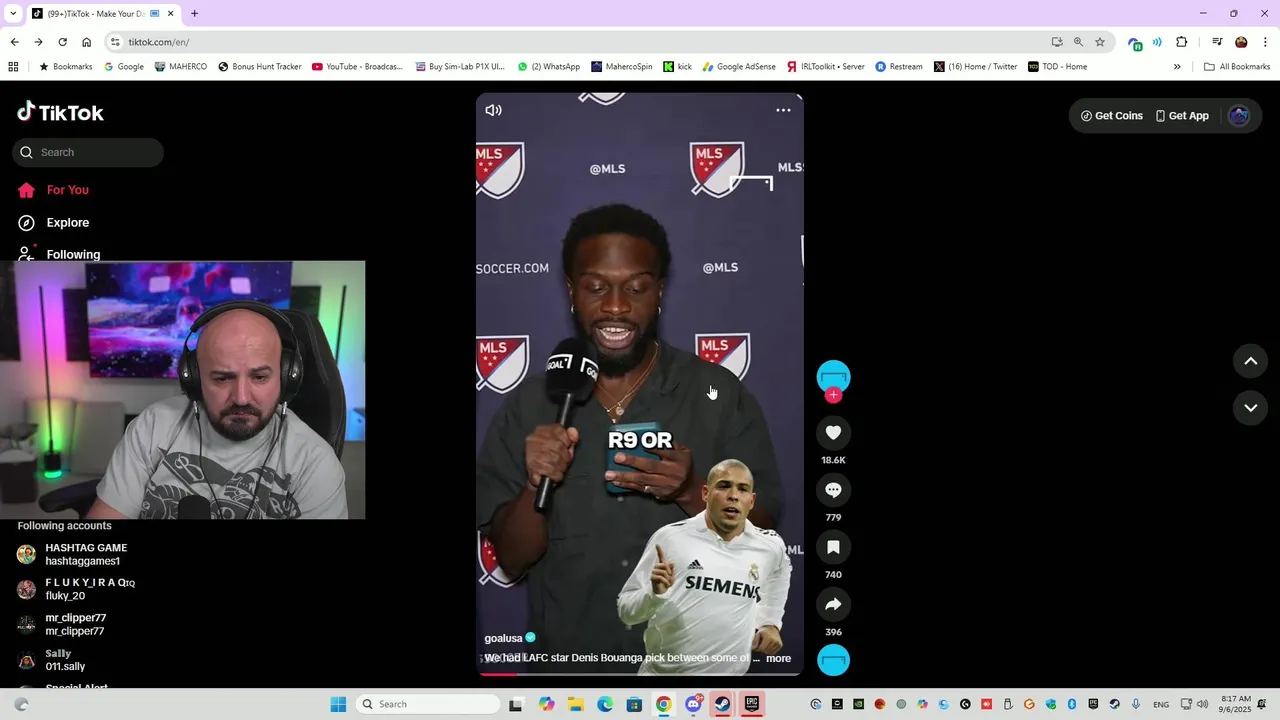Open the Google AdSense bookmark
1280x720 pixels.
click(738, 67)
